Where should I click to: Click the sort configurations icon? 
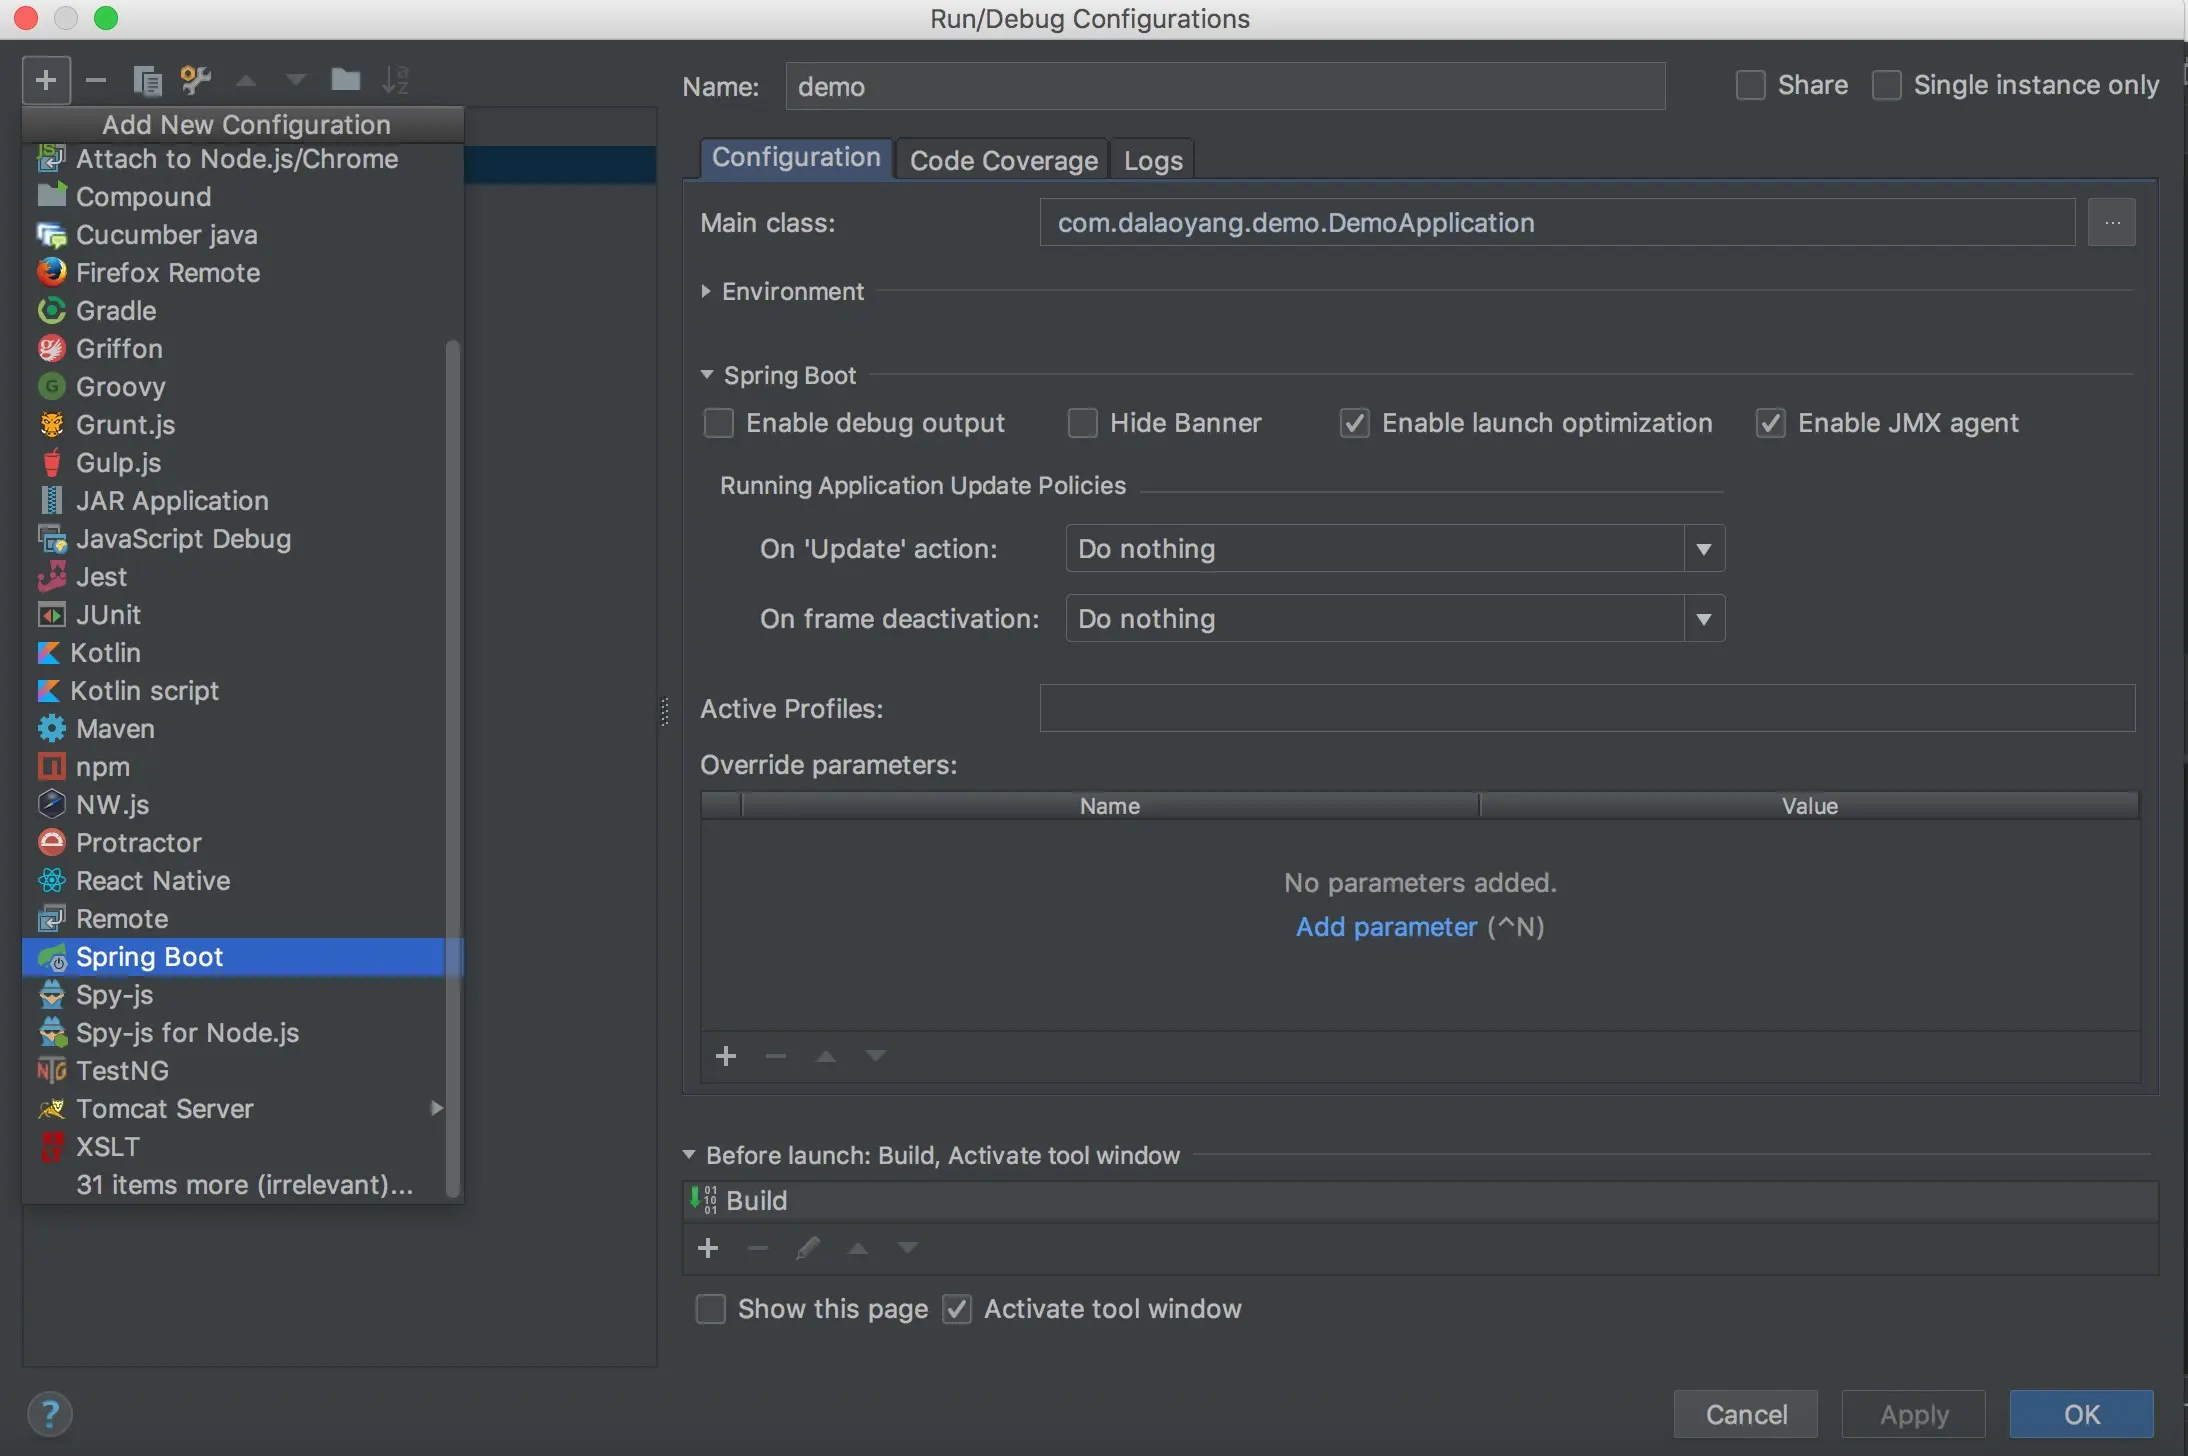pyautogui.click(x=396, y=80)
